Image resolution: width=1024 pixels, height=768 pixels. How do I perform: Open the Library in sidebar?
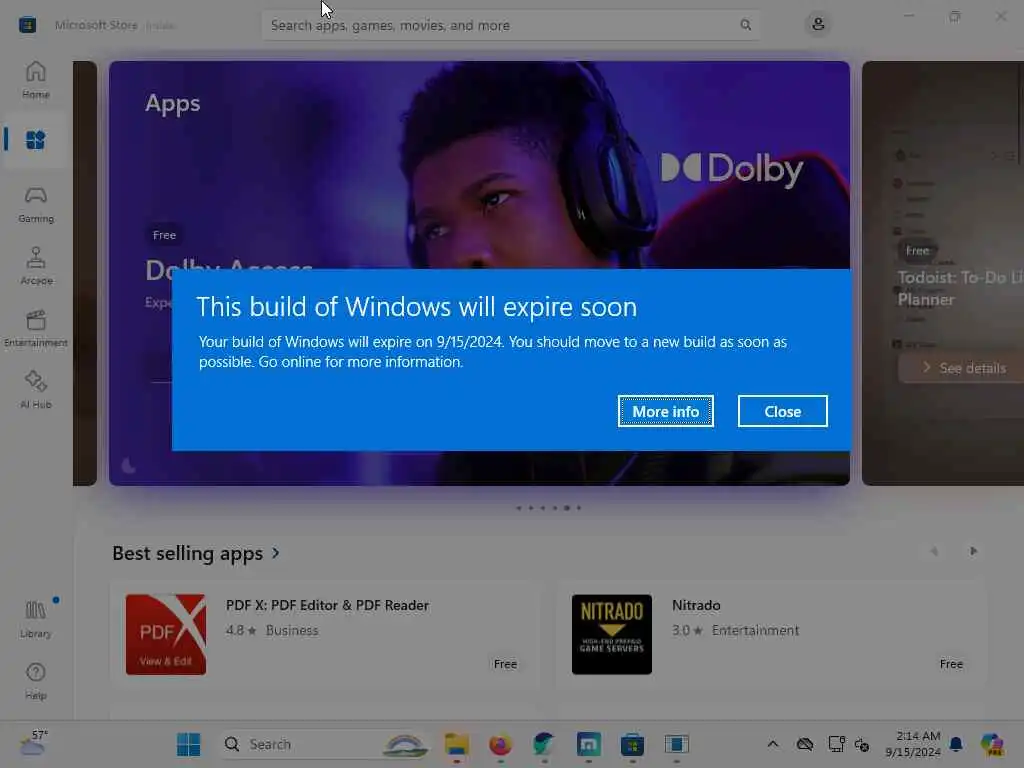pyautogui.click(x=36, y=618)
